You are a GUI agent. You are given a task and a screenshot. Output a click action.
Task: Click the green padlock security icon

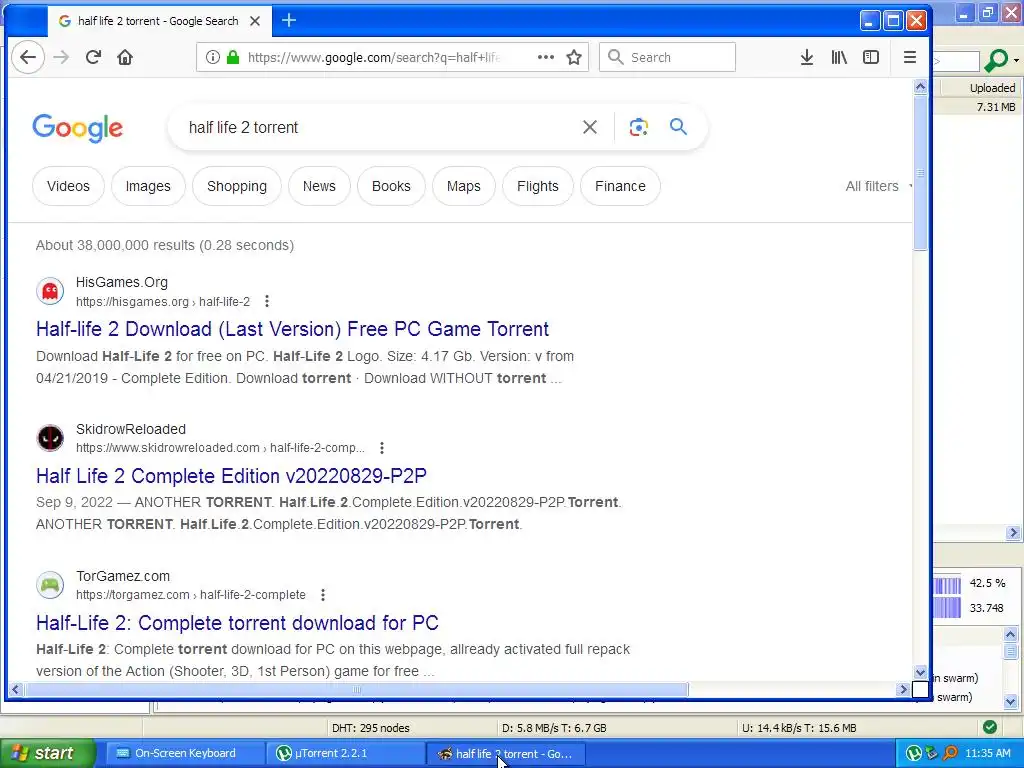coord(232,57)
